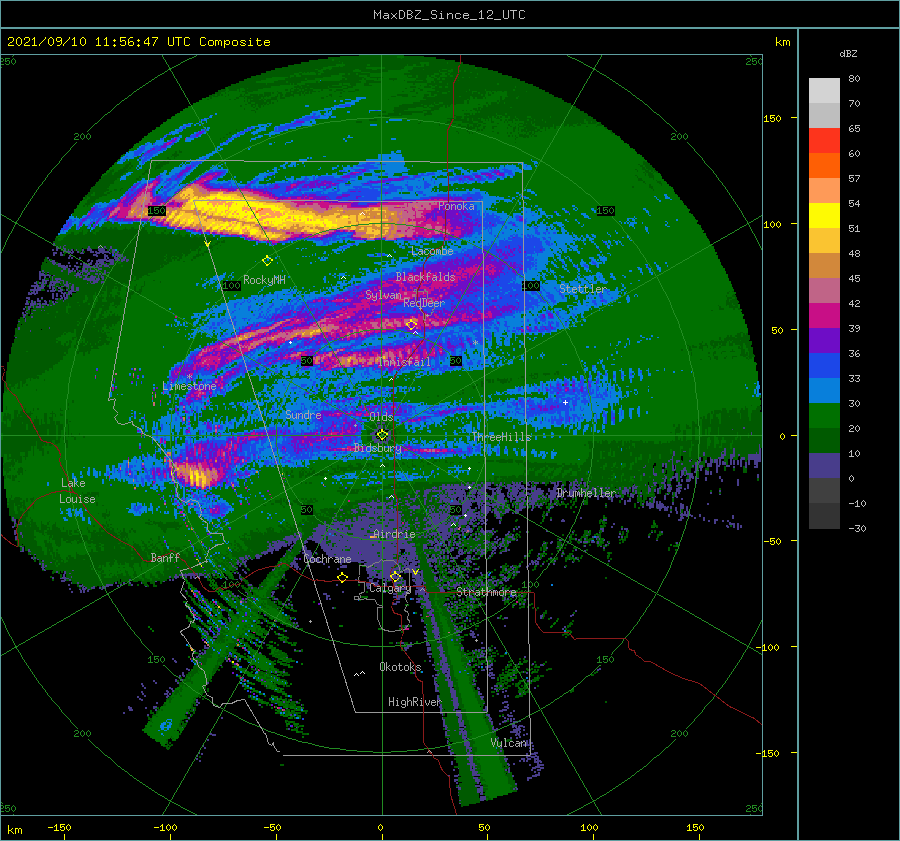The height and width of the screenshot is (841, 900).
Task: Click the 2021/09/10 11:56:47 UTC Composite timestamp
Action: (x=139, y=42)
